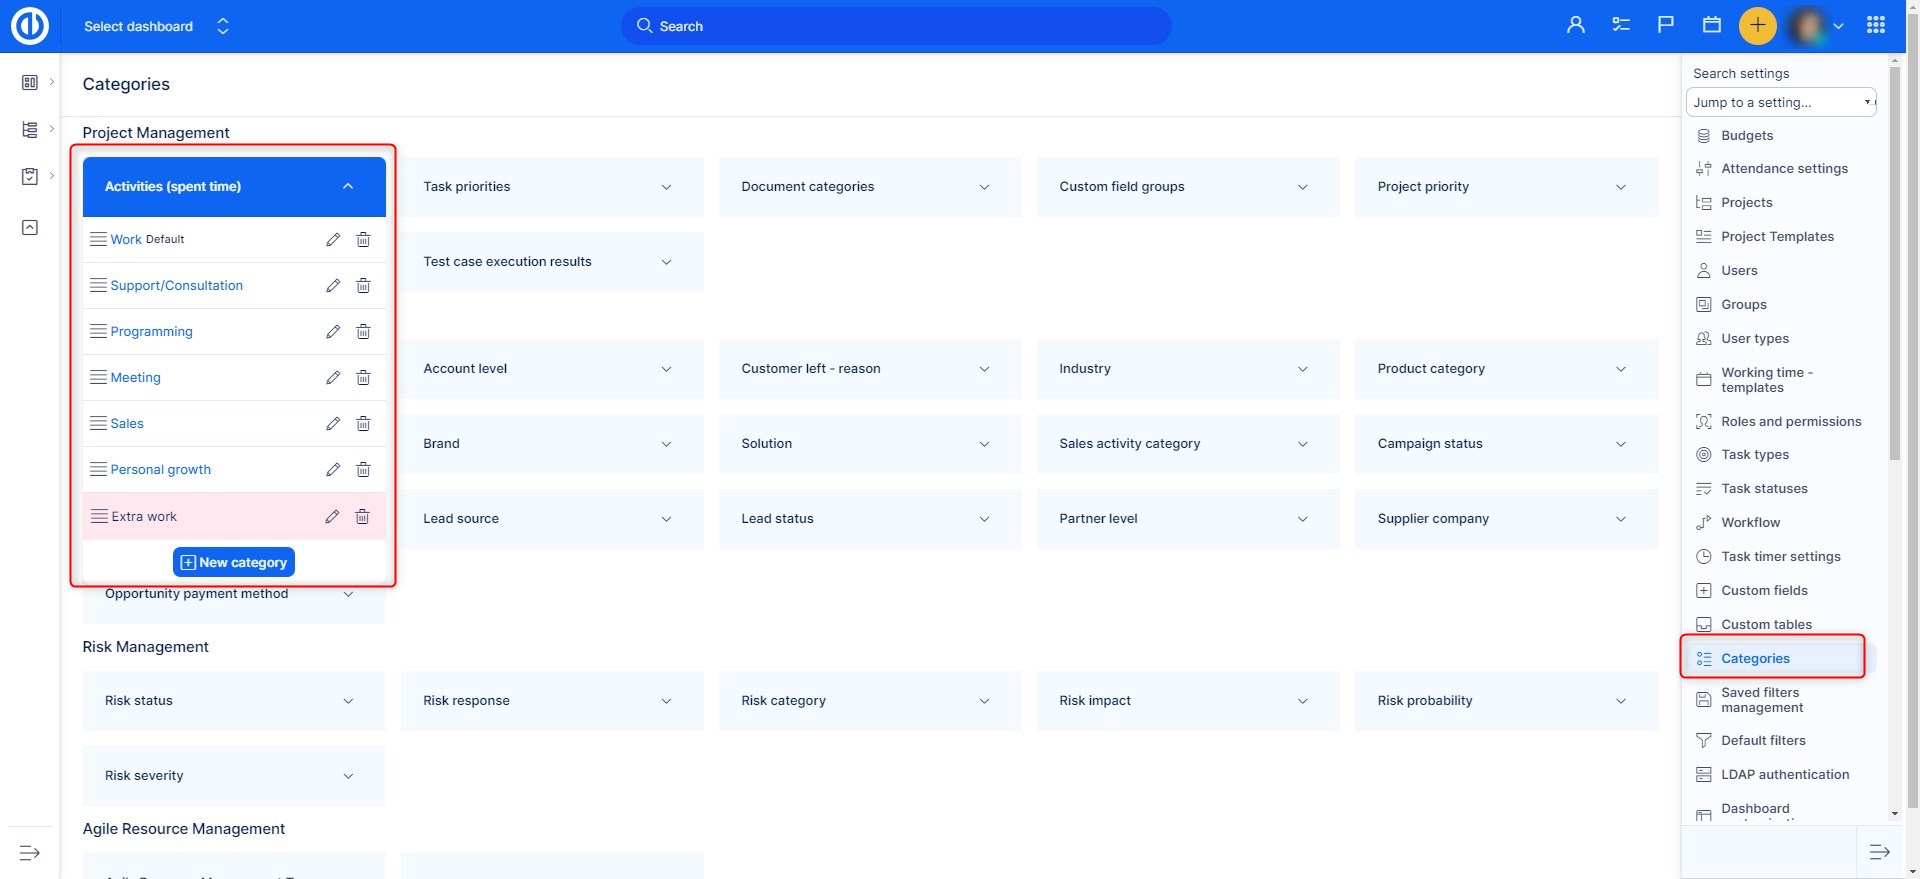Go to Roles and permissions settings
The height and width of the screenshot is (879, 1920).
(1790, 422)
